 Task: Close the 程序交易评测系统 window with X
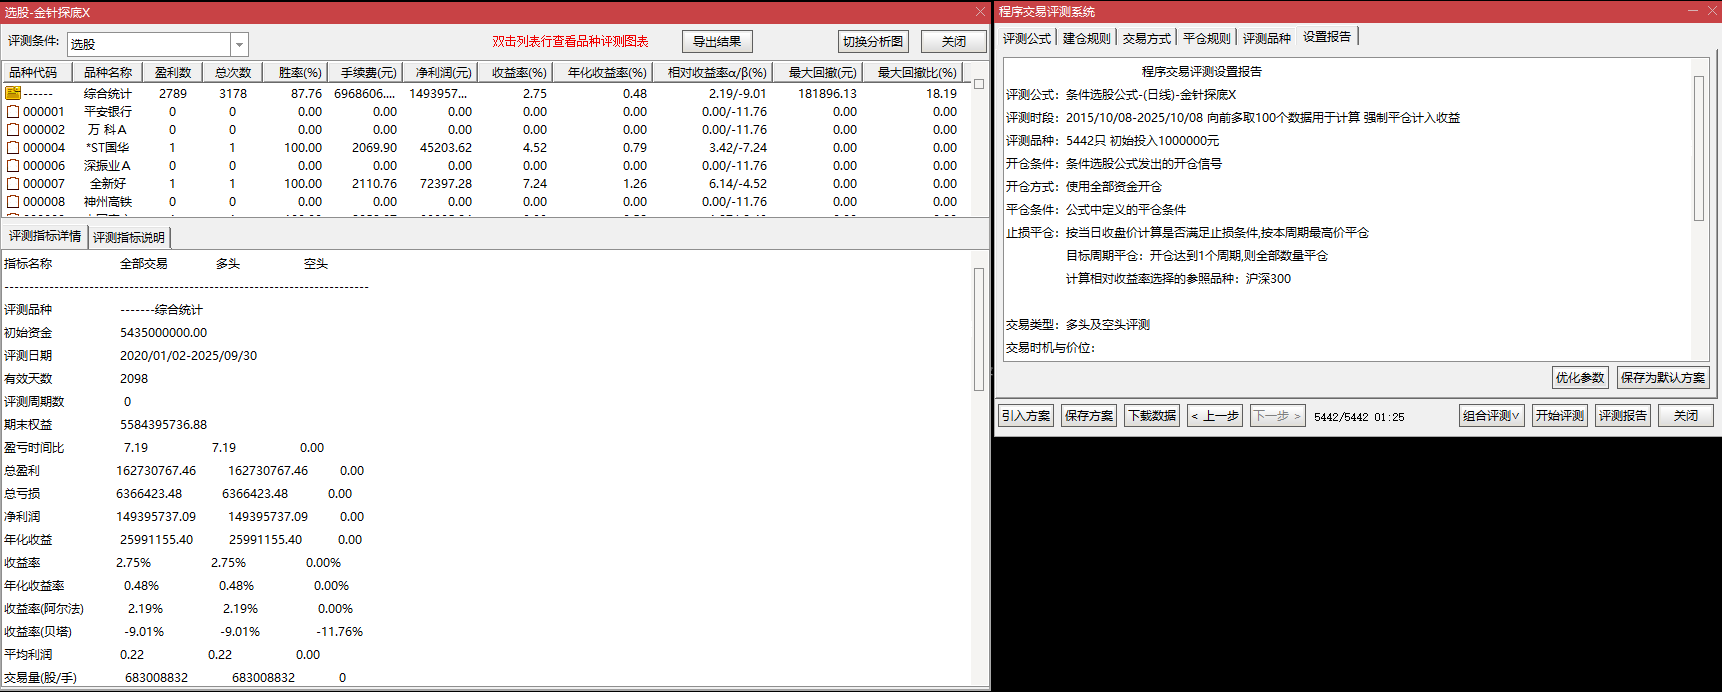[1711, 11]
